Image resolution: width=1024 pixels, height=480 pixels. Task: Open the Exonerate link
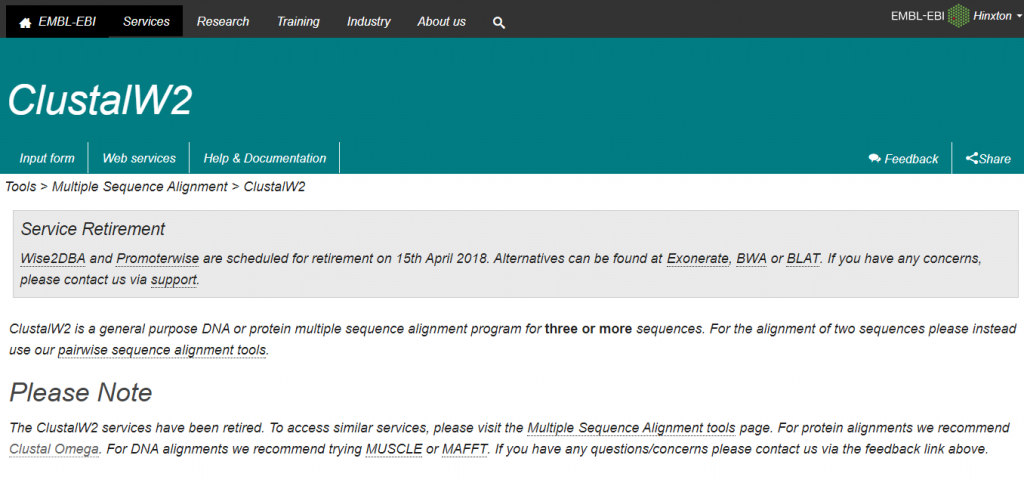697,258
